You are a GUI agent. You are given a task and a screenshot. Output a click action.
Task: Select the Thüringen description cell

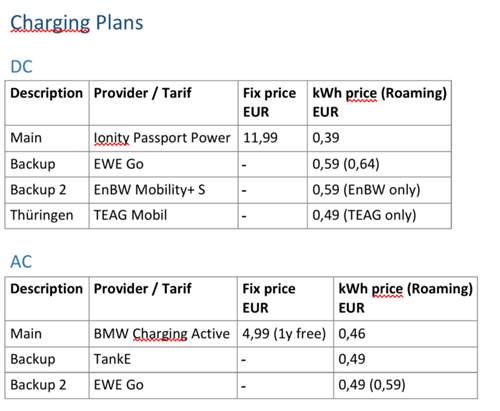pyautogui.click(x=47, y=216)
